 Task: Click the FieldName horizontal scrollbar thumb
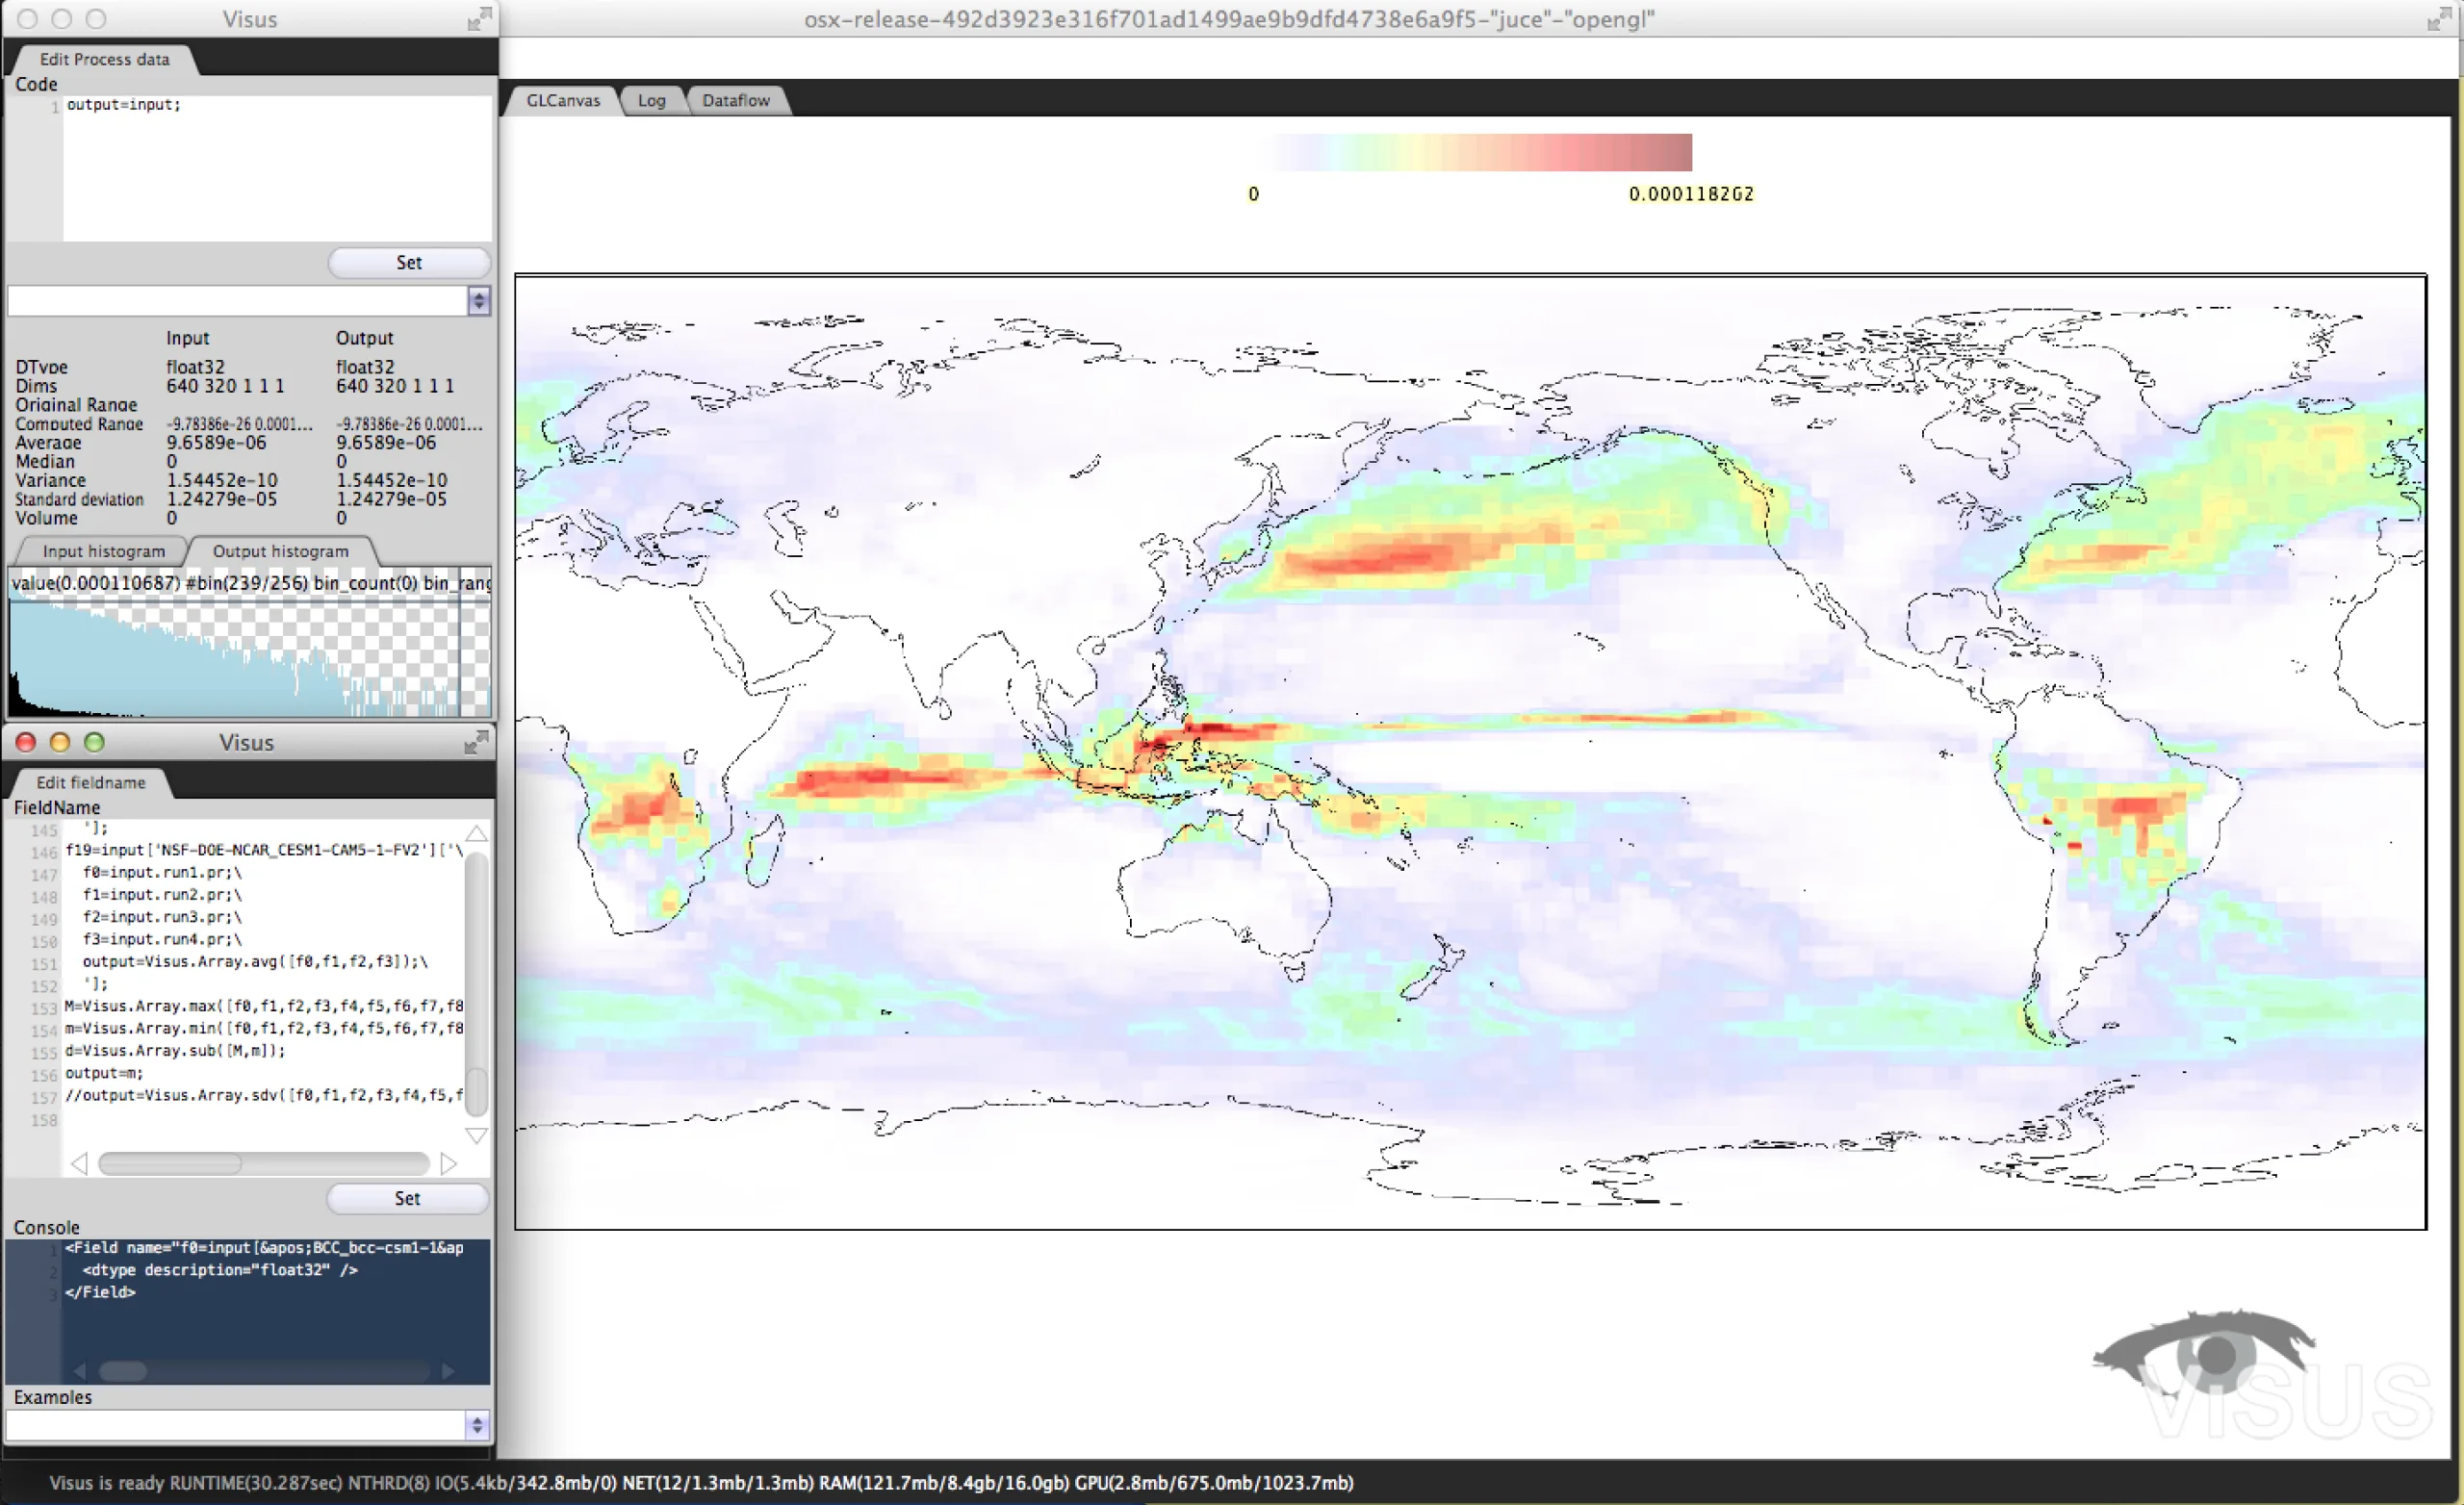click(x=170, y=1164)
